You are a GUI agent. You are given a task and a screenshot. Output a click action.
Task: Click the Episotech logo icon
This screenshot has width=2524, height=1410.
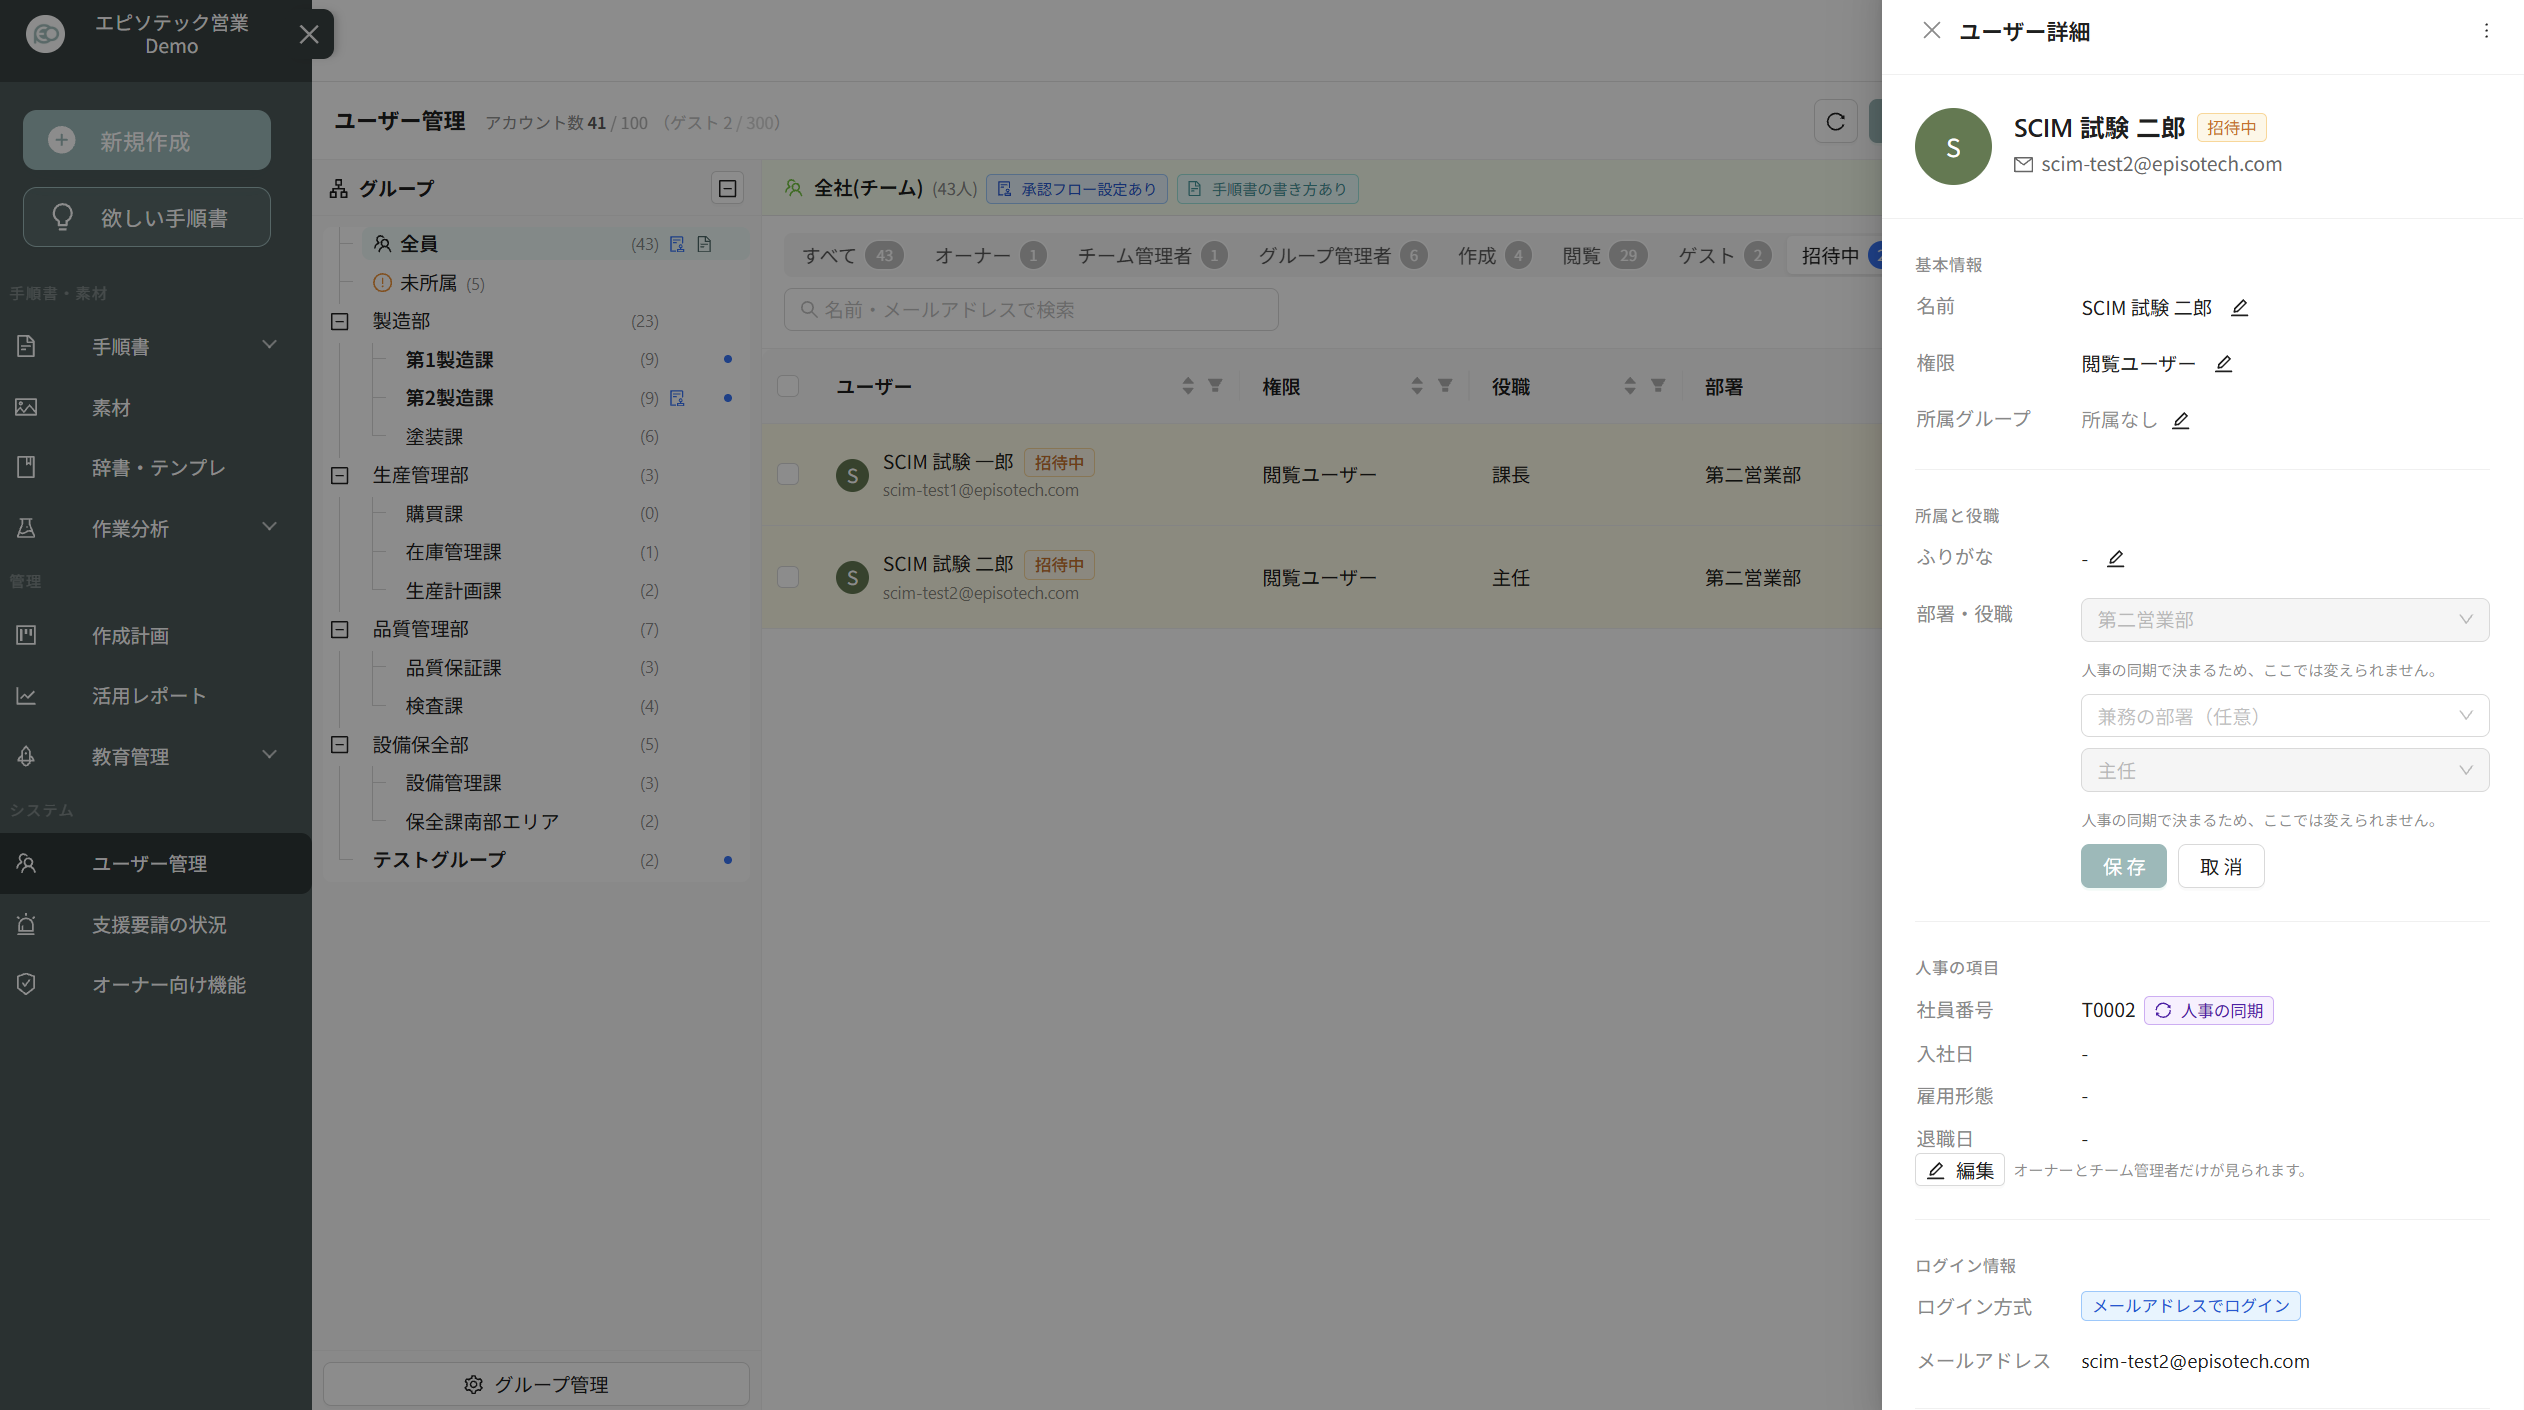(45, 34)
